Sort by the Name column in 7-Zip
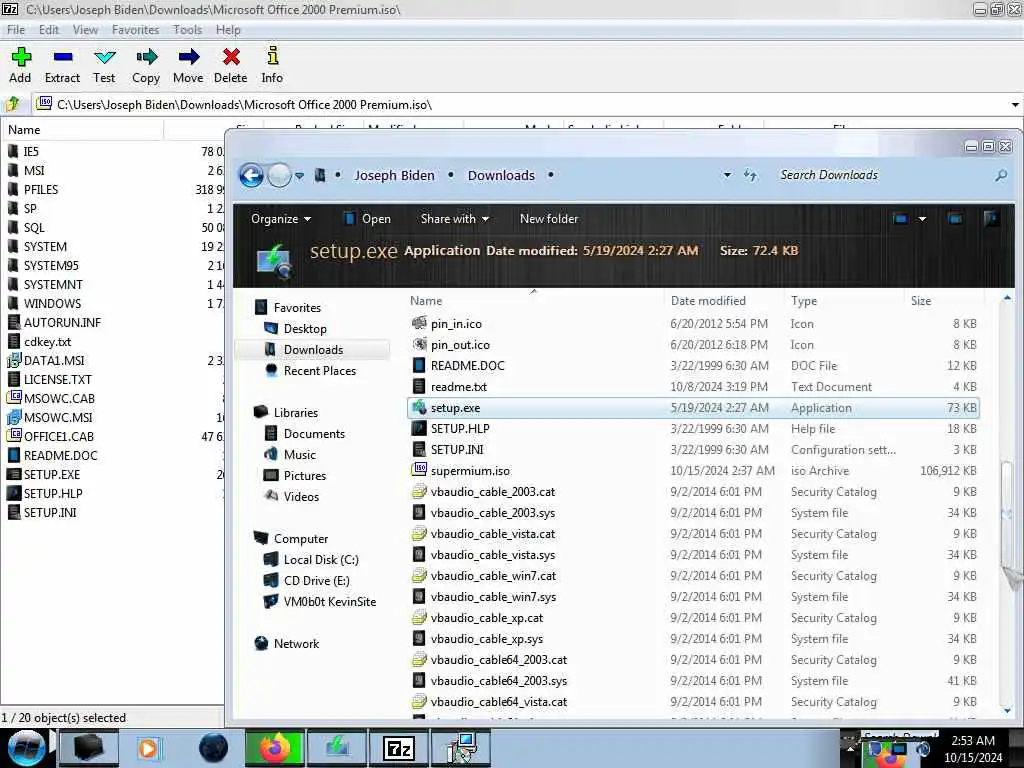This screenshot has width=1024, height=768. 82,130
